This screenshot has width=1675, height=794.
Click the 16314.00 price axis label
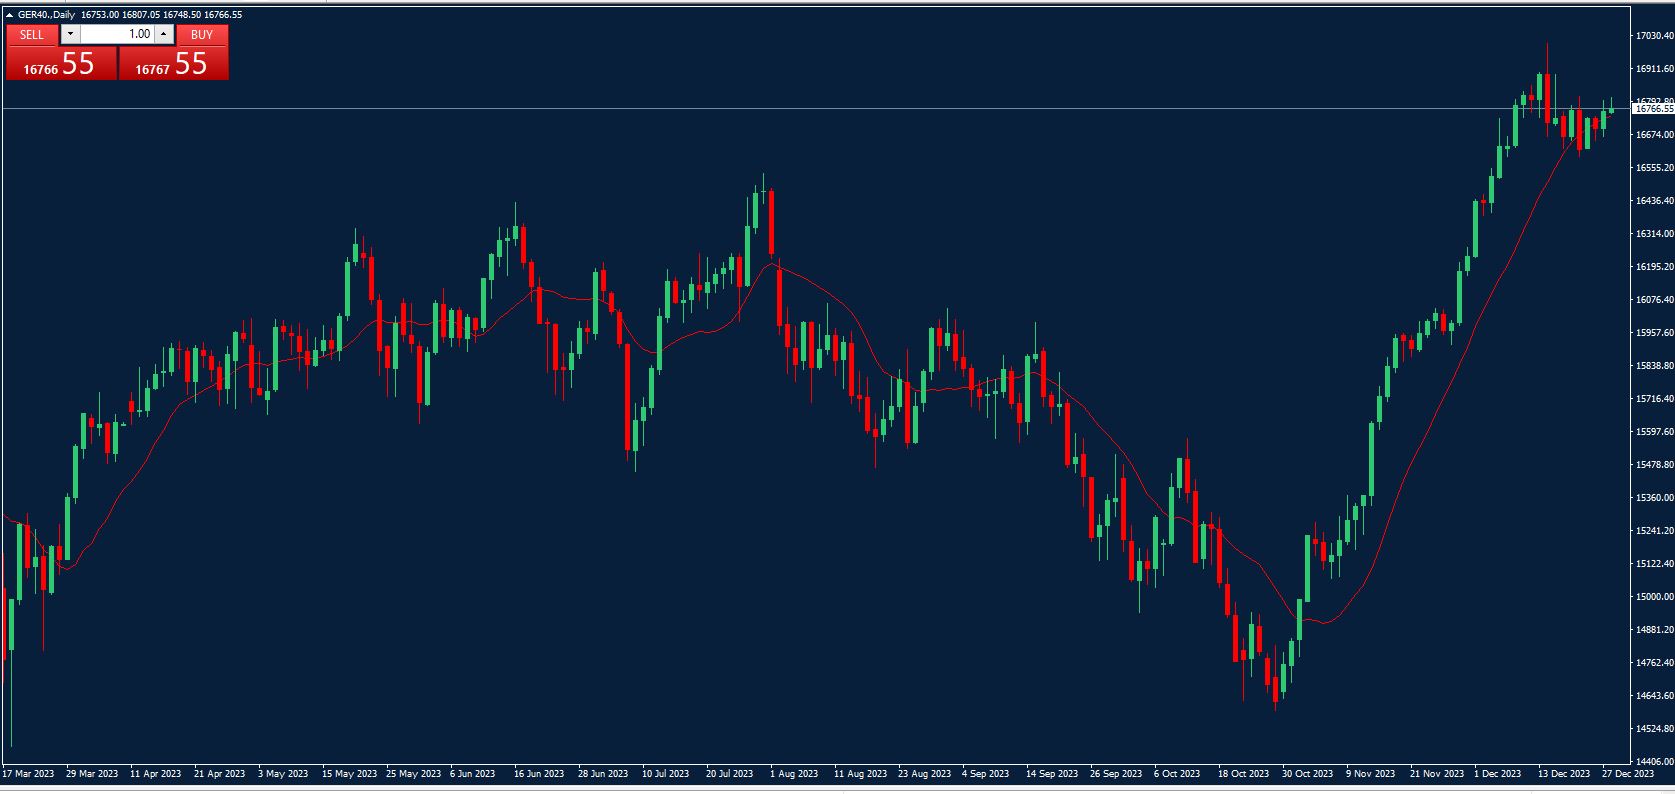1654,234
